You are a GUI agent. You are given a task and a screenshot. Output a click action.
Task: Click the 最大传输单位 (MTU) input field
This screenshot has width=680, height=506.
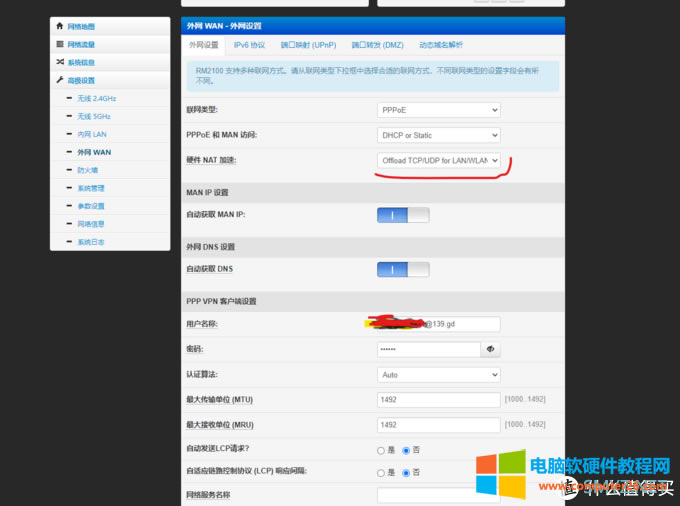pos(438,400)
